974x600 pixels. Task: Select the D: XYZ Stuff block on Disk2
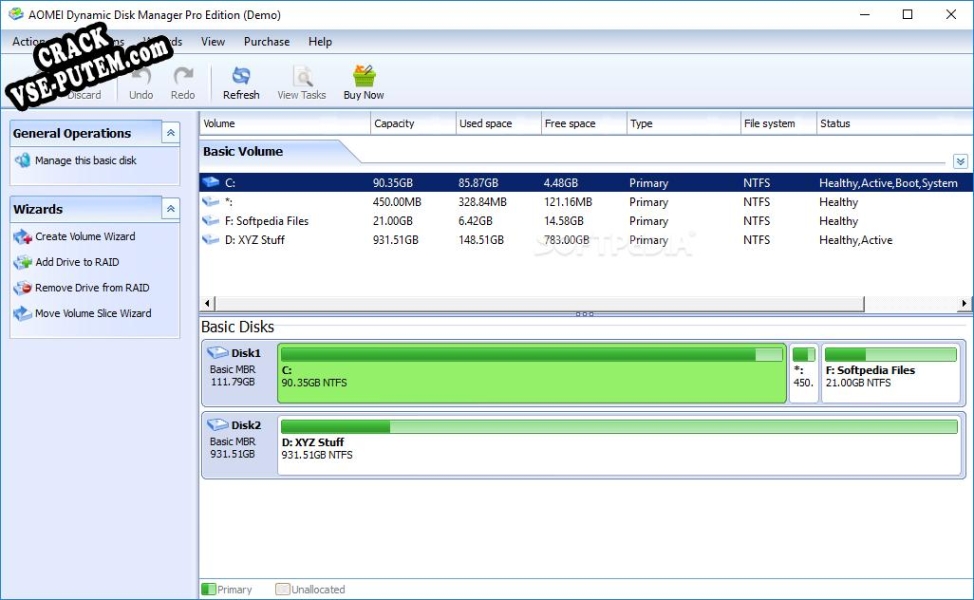619,445
